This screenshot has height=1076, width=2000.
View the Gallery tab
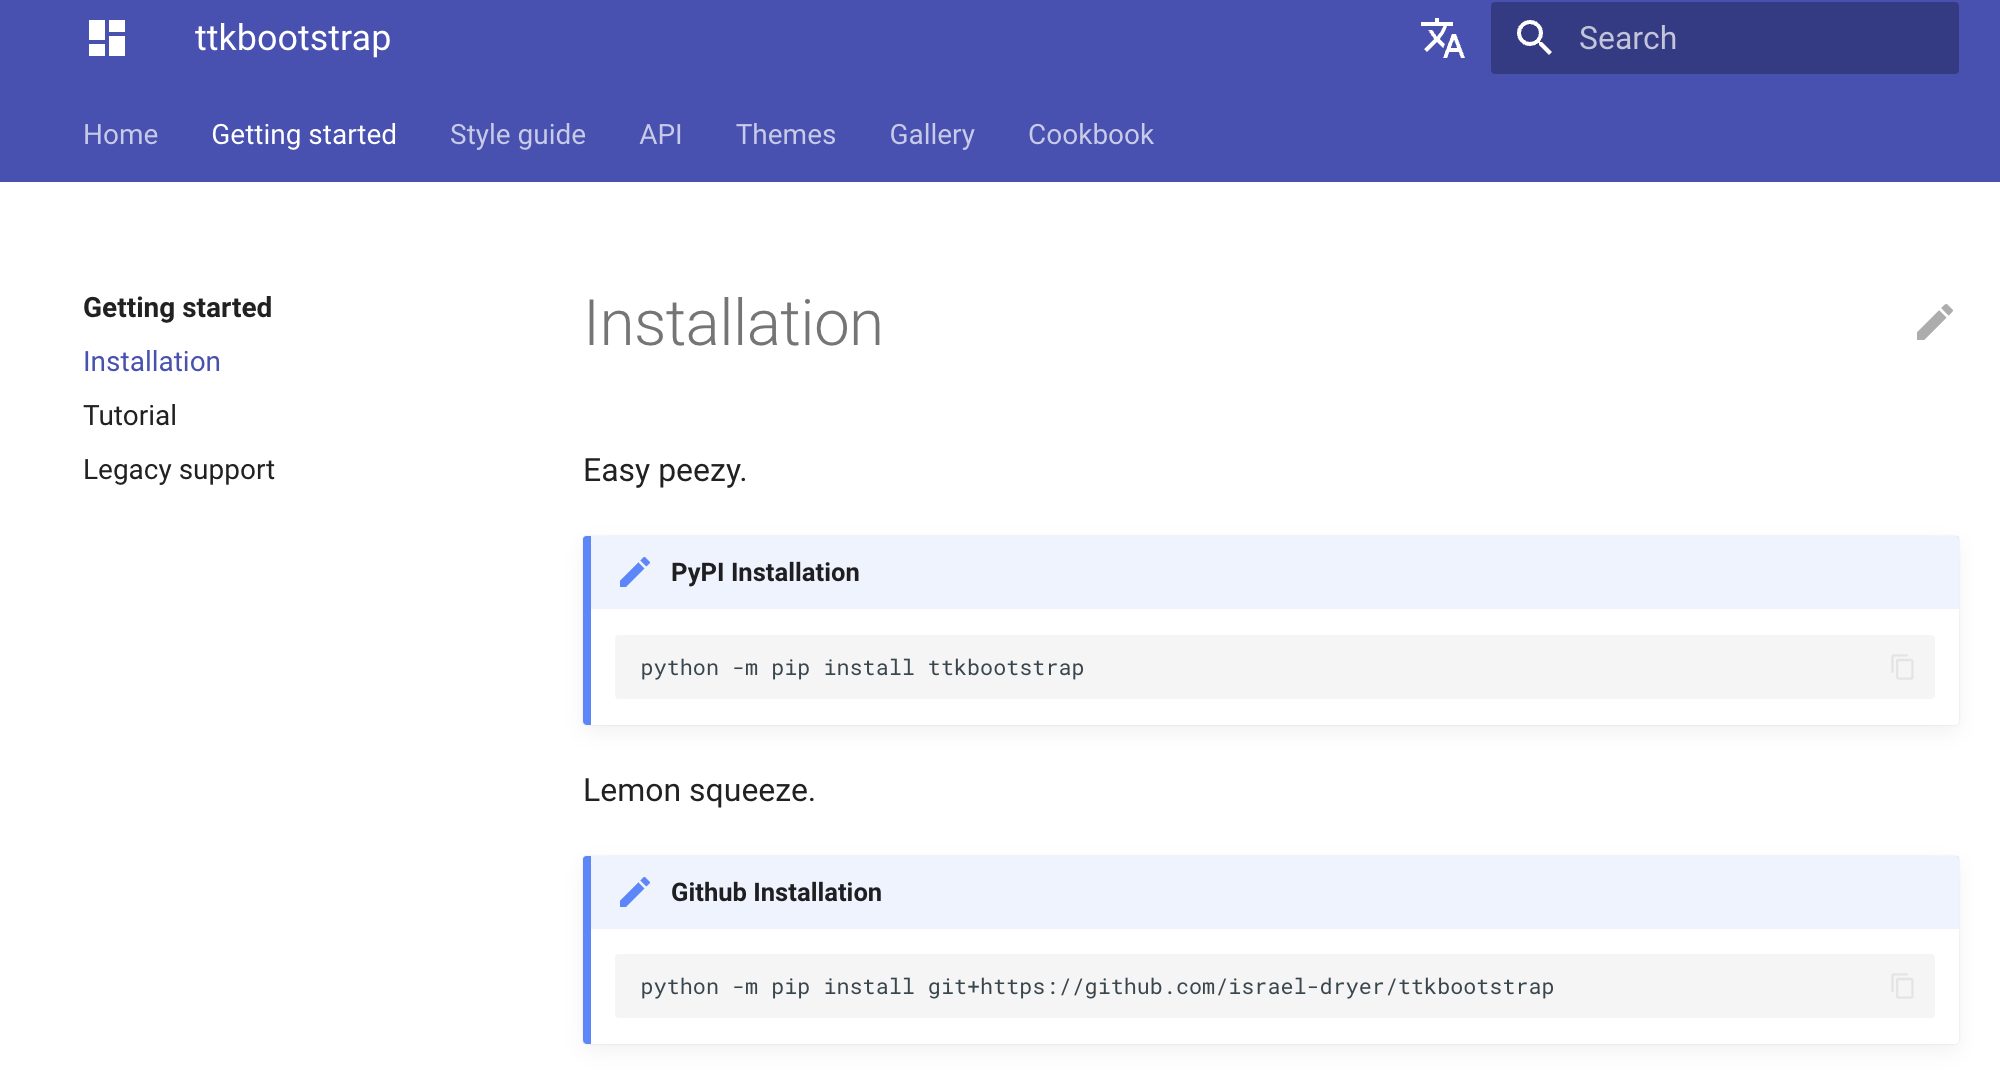tap(932, 134)
